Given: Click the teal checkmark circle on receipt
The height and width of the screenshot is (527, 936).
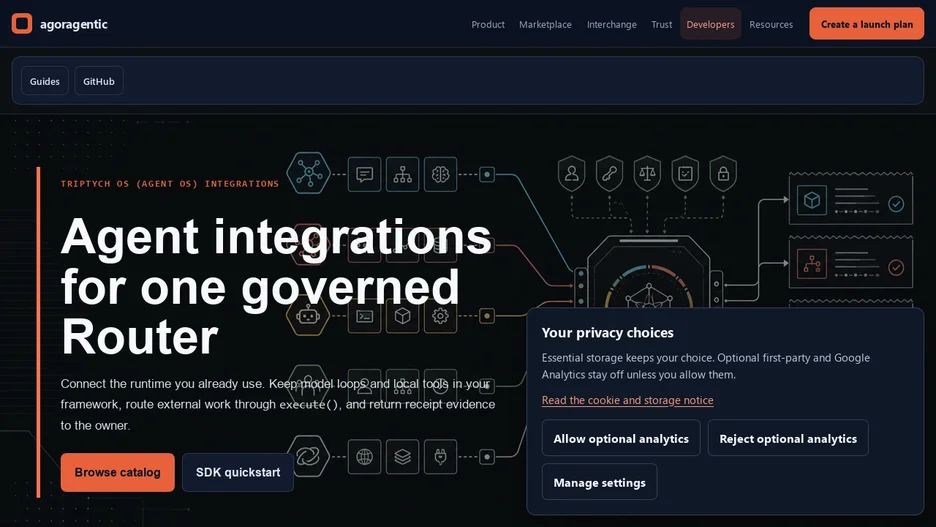Looking at the screenshot, I should tap(896, 204).
